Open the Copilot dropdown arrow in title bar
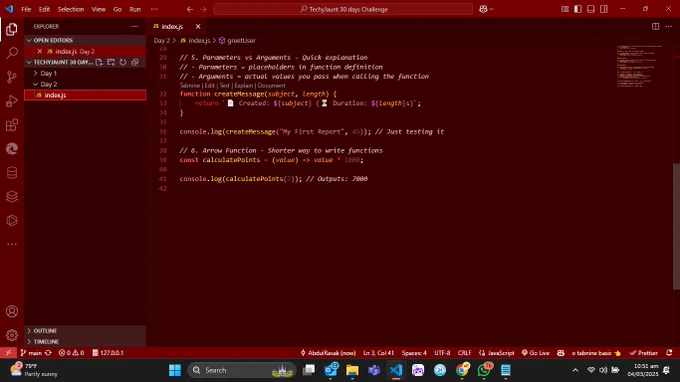Viewport: 680px width, 382px height. click(491, 9)
